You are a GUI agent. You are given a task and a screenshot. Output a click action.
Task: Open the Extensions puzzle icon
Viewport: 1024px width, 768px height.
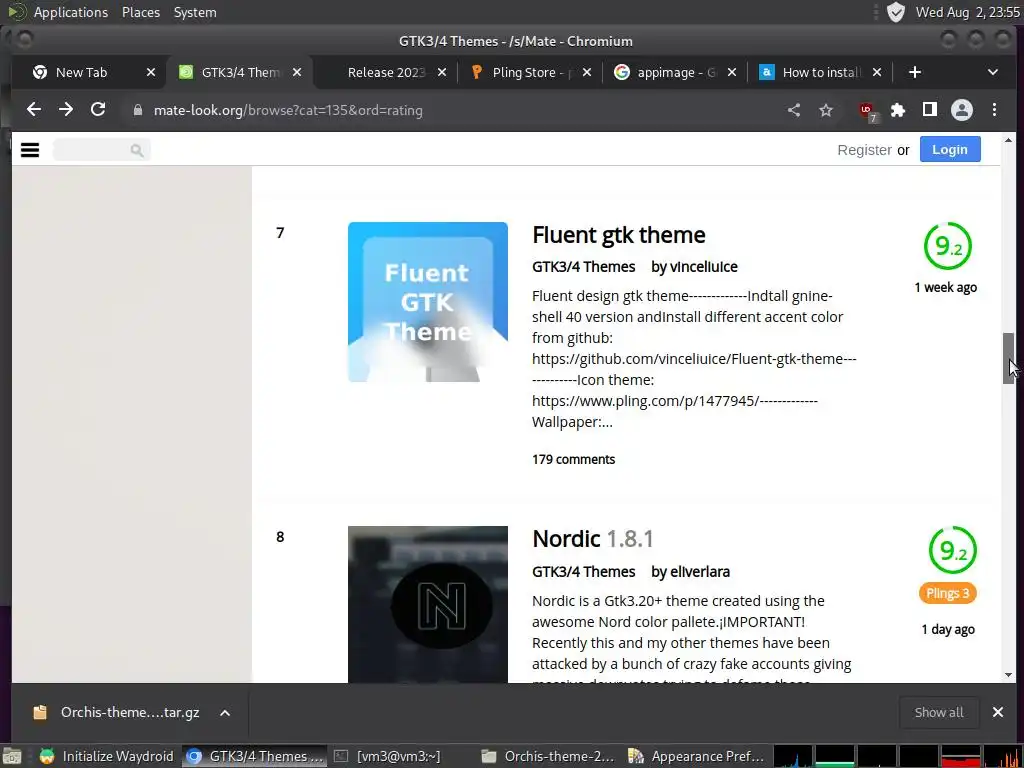pos(898,110)
